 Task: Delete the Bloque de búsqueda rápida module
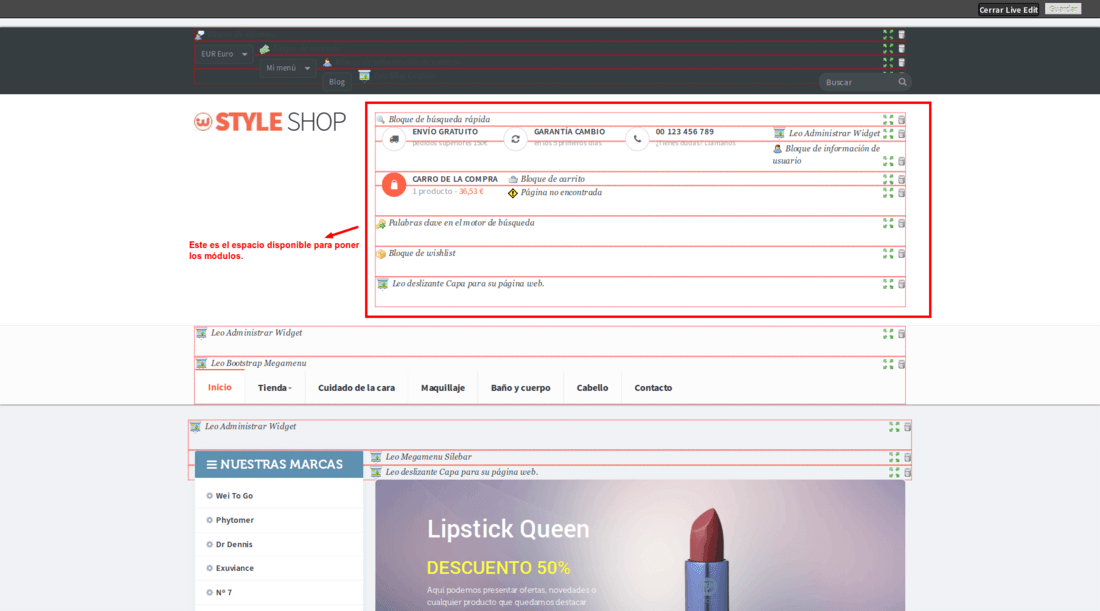[x=902, y=120]
